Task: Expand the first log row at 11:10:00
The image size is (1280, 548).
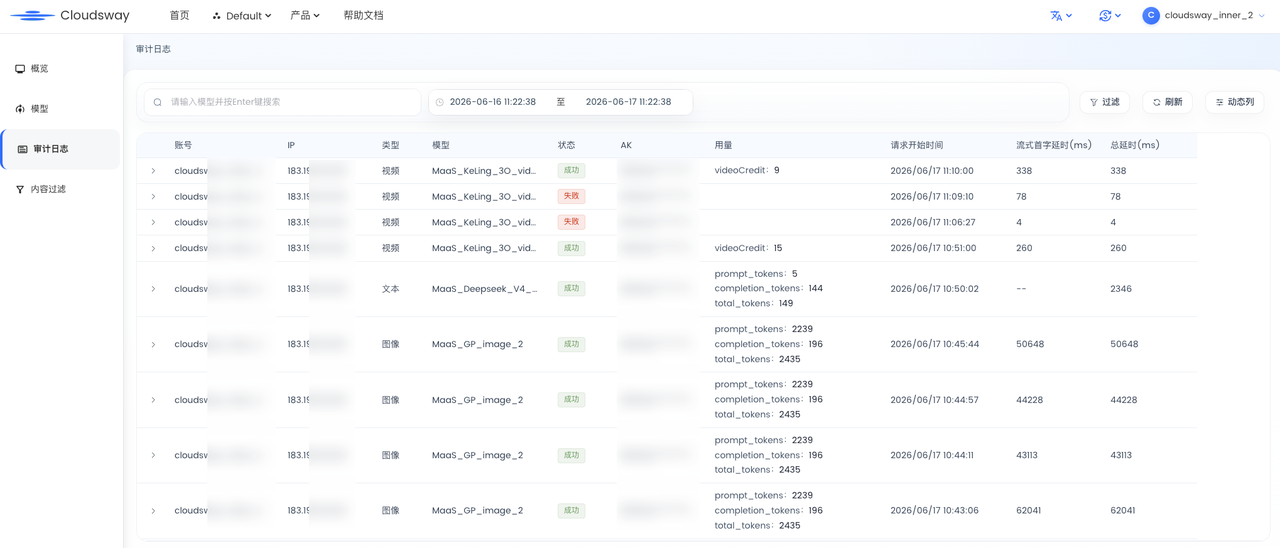Action: pyautogui.click(x=153, y=171)
